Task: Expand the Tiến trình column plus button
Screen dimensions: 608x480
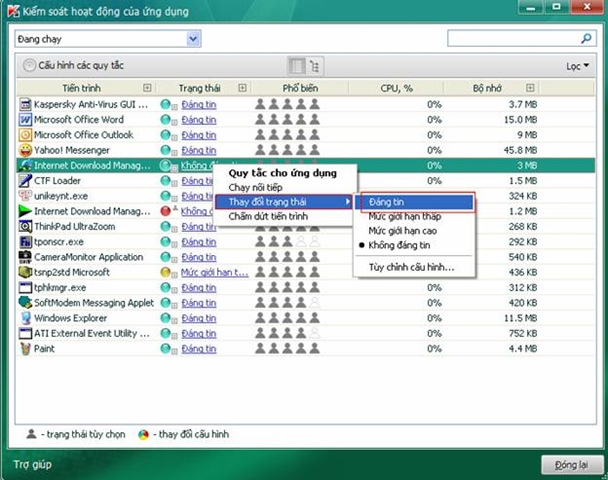Action: [147, 88]
